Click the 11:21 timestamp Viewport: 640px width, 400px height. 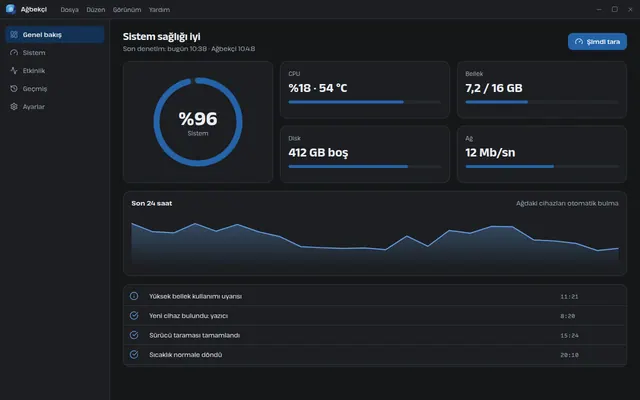pos(569,297)
